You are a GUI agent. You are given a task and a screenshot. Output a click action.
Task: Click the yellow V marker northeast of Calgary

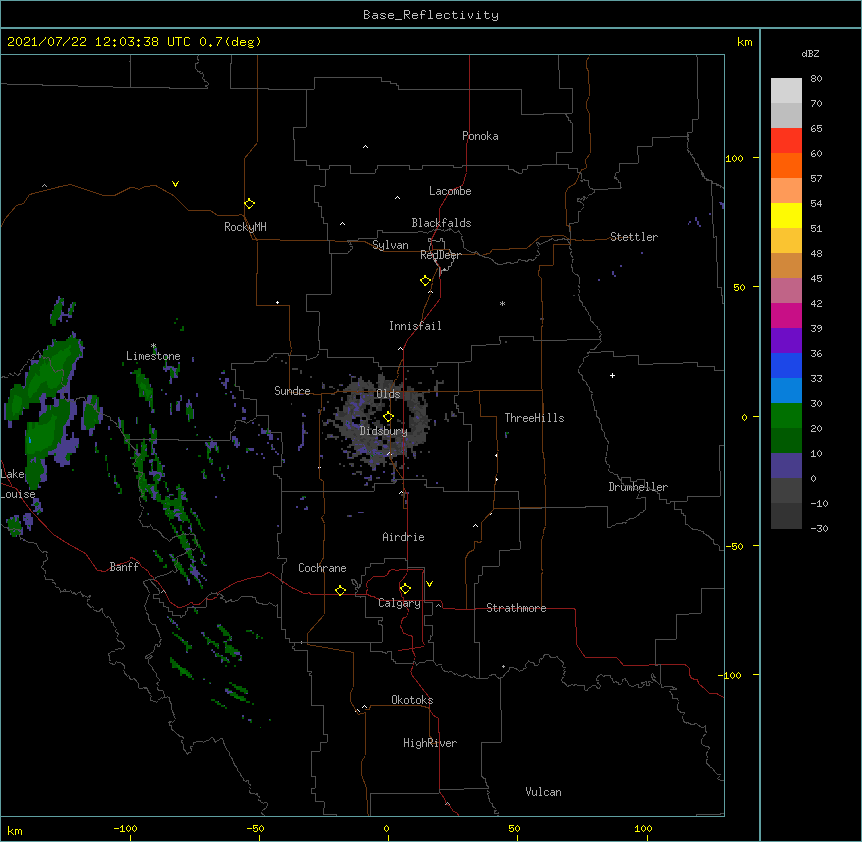(x=429, y=584)
